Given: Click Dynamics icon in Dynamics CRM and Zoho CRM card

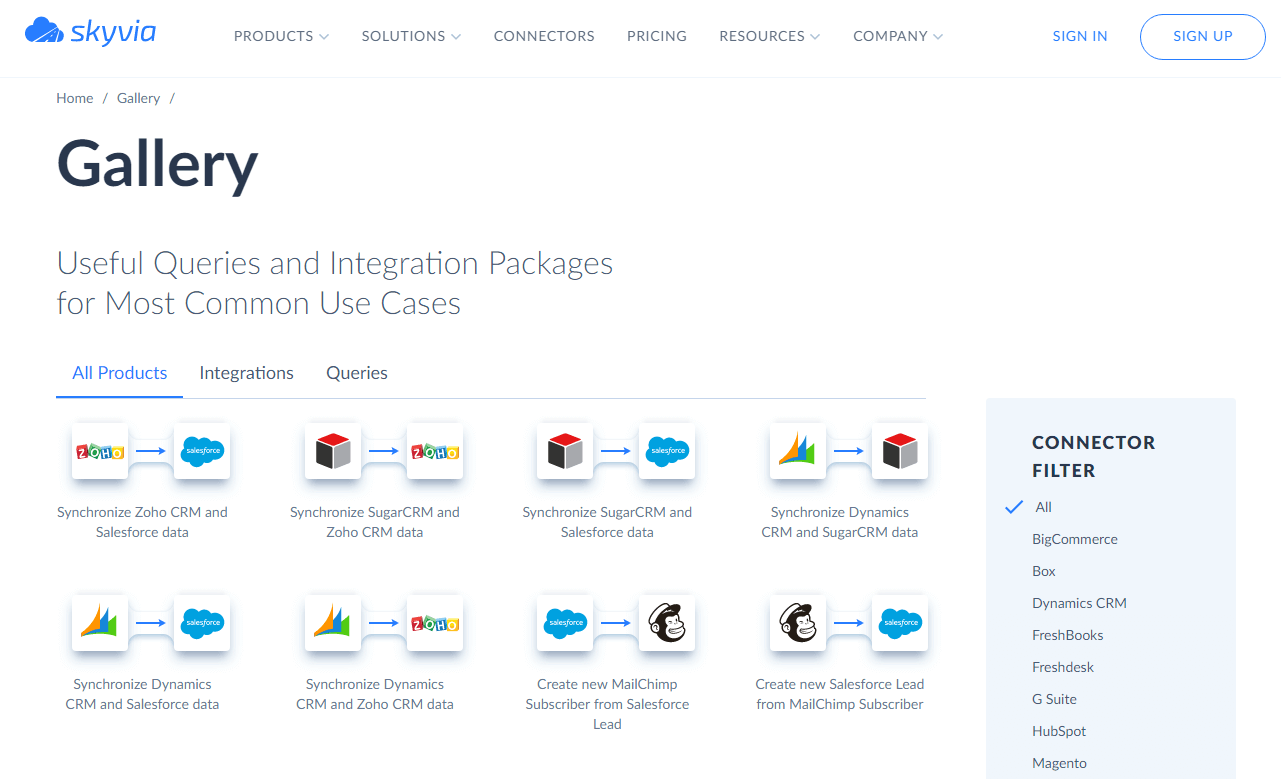Looking at the screenshot, I should (333, 623).
